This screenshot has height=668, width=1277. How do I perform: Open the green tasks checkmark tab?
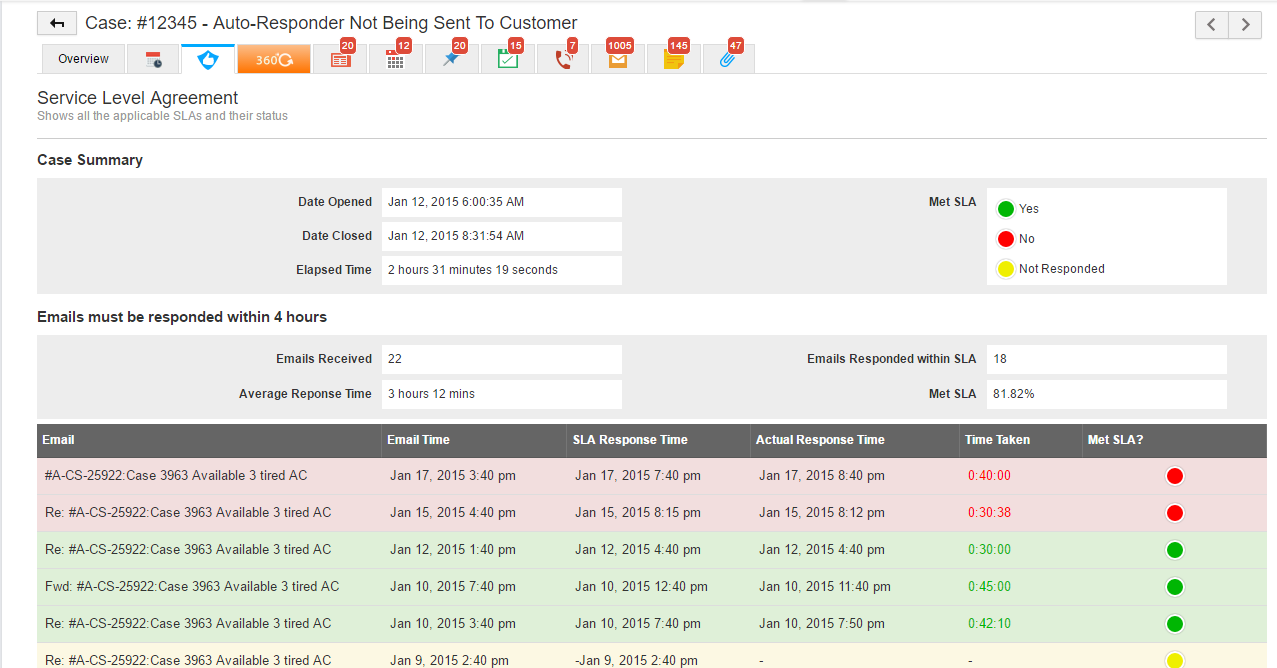point(507,59)
